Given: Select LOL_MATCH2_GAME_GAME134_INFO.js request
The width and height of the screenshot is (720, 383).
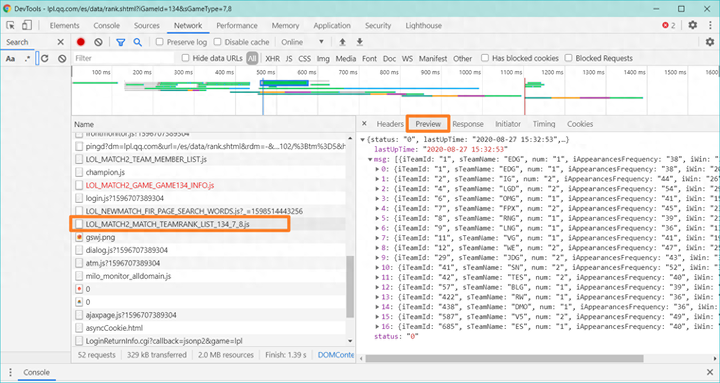Looking at the screenshot, I should point(150,186).
